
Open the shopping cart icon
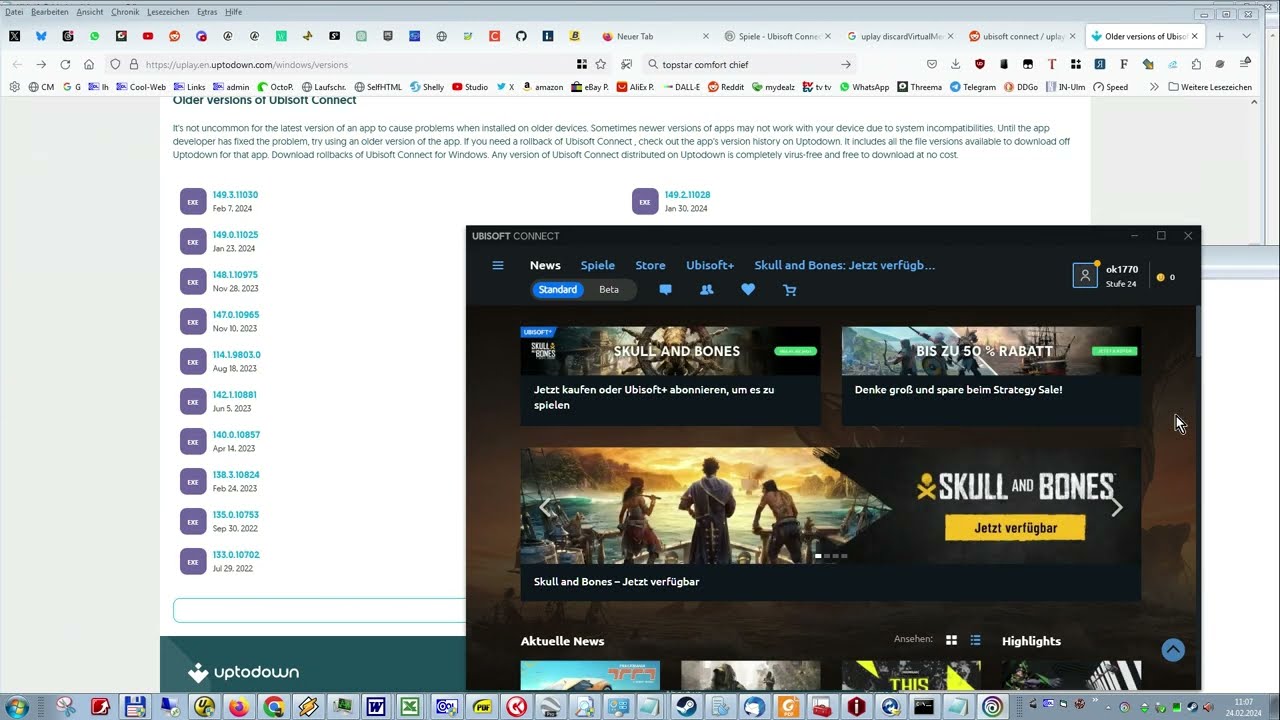[790, 290]
